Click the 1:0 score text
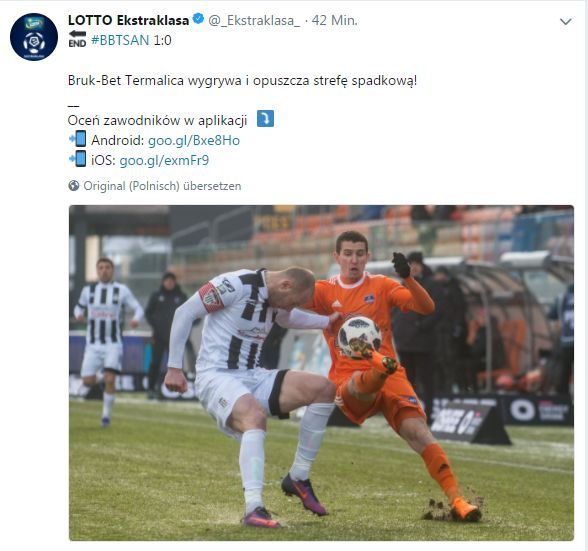The height and width of the screenshot is (551, 588). tap(162, 40)
